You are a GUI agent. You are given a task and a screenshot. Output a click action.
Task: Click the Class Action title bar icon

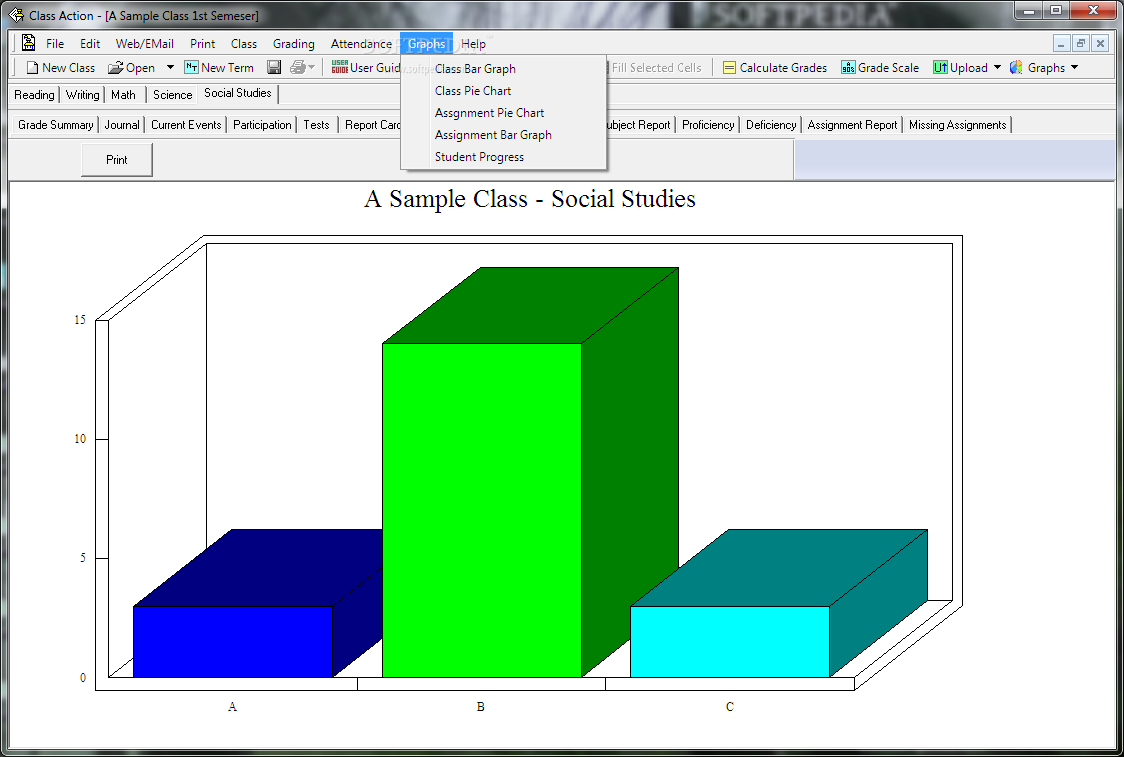click(x=16, y=15)
